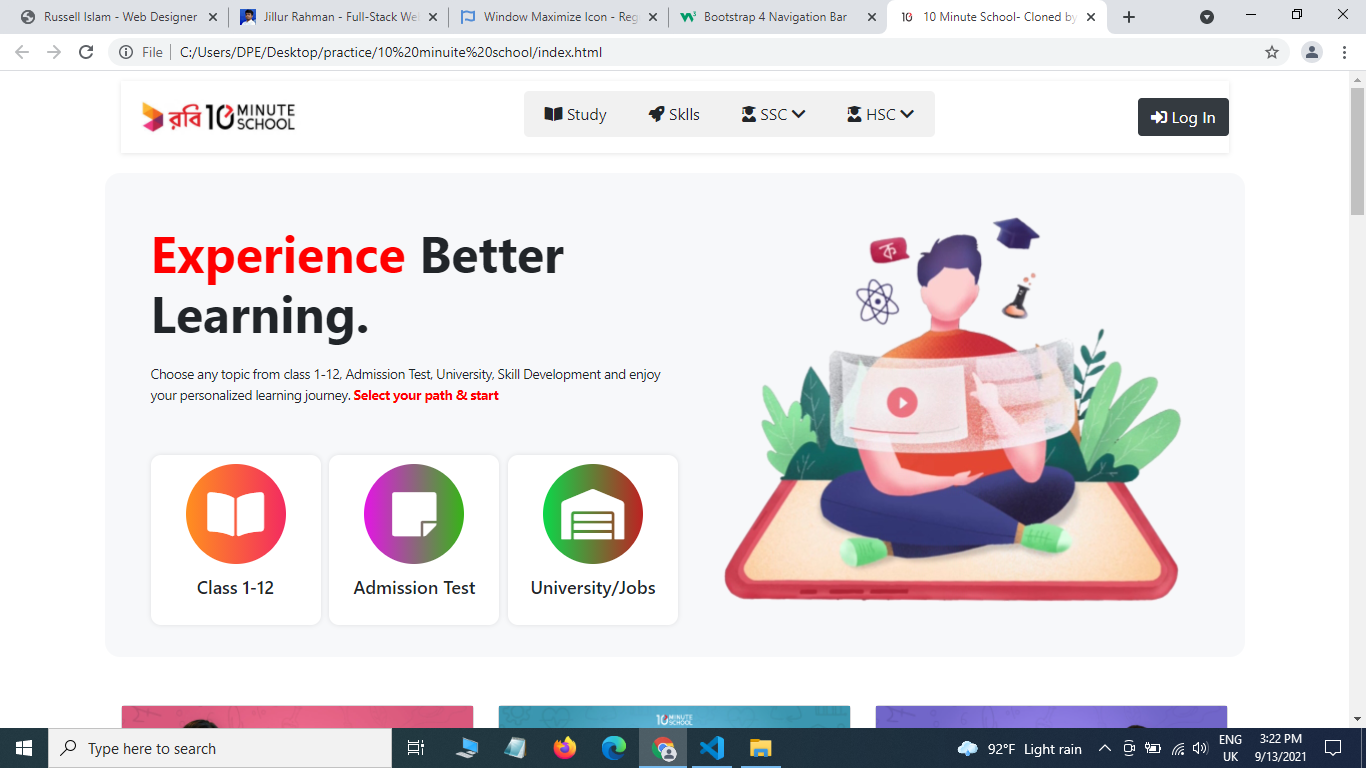Open the Chrome tab search dropdown arrow
The width and height of the screenshot is (1366, 768).
(1207, 17)
